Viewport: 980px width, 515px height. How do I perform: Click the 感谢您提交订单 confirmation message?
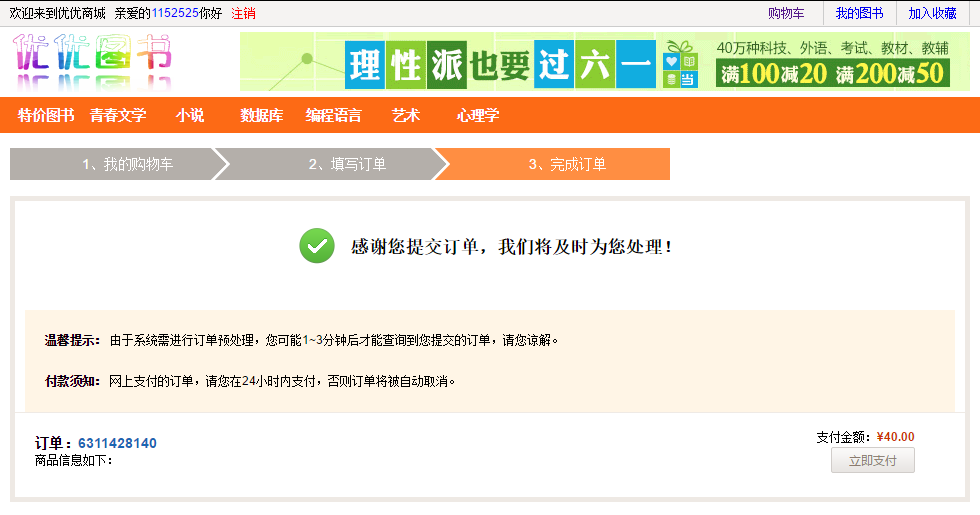pos(511,247)
